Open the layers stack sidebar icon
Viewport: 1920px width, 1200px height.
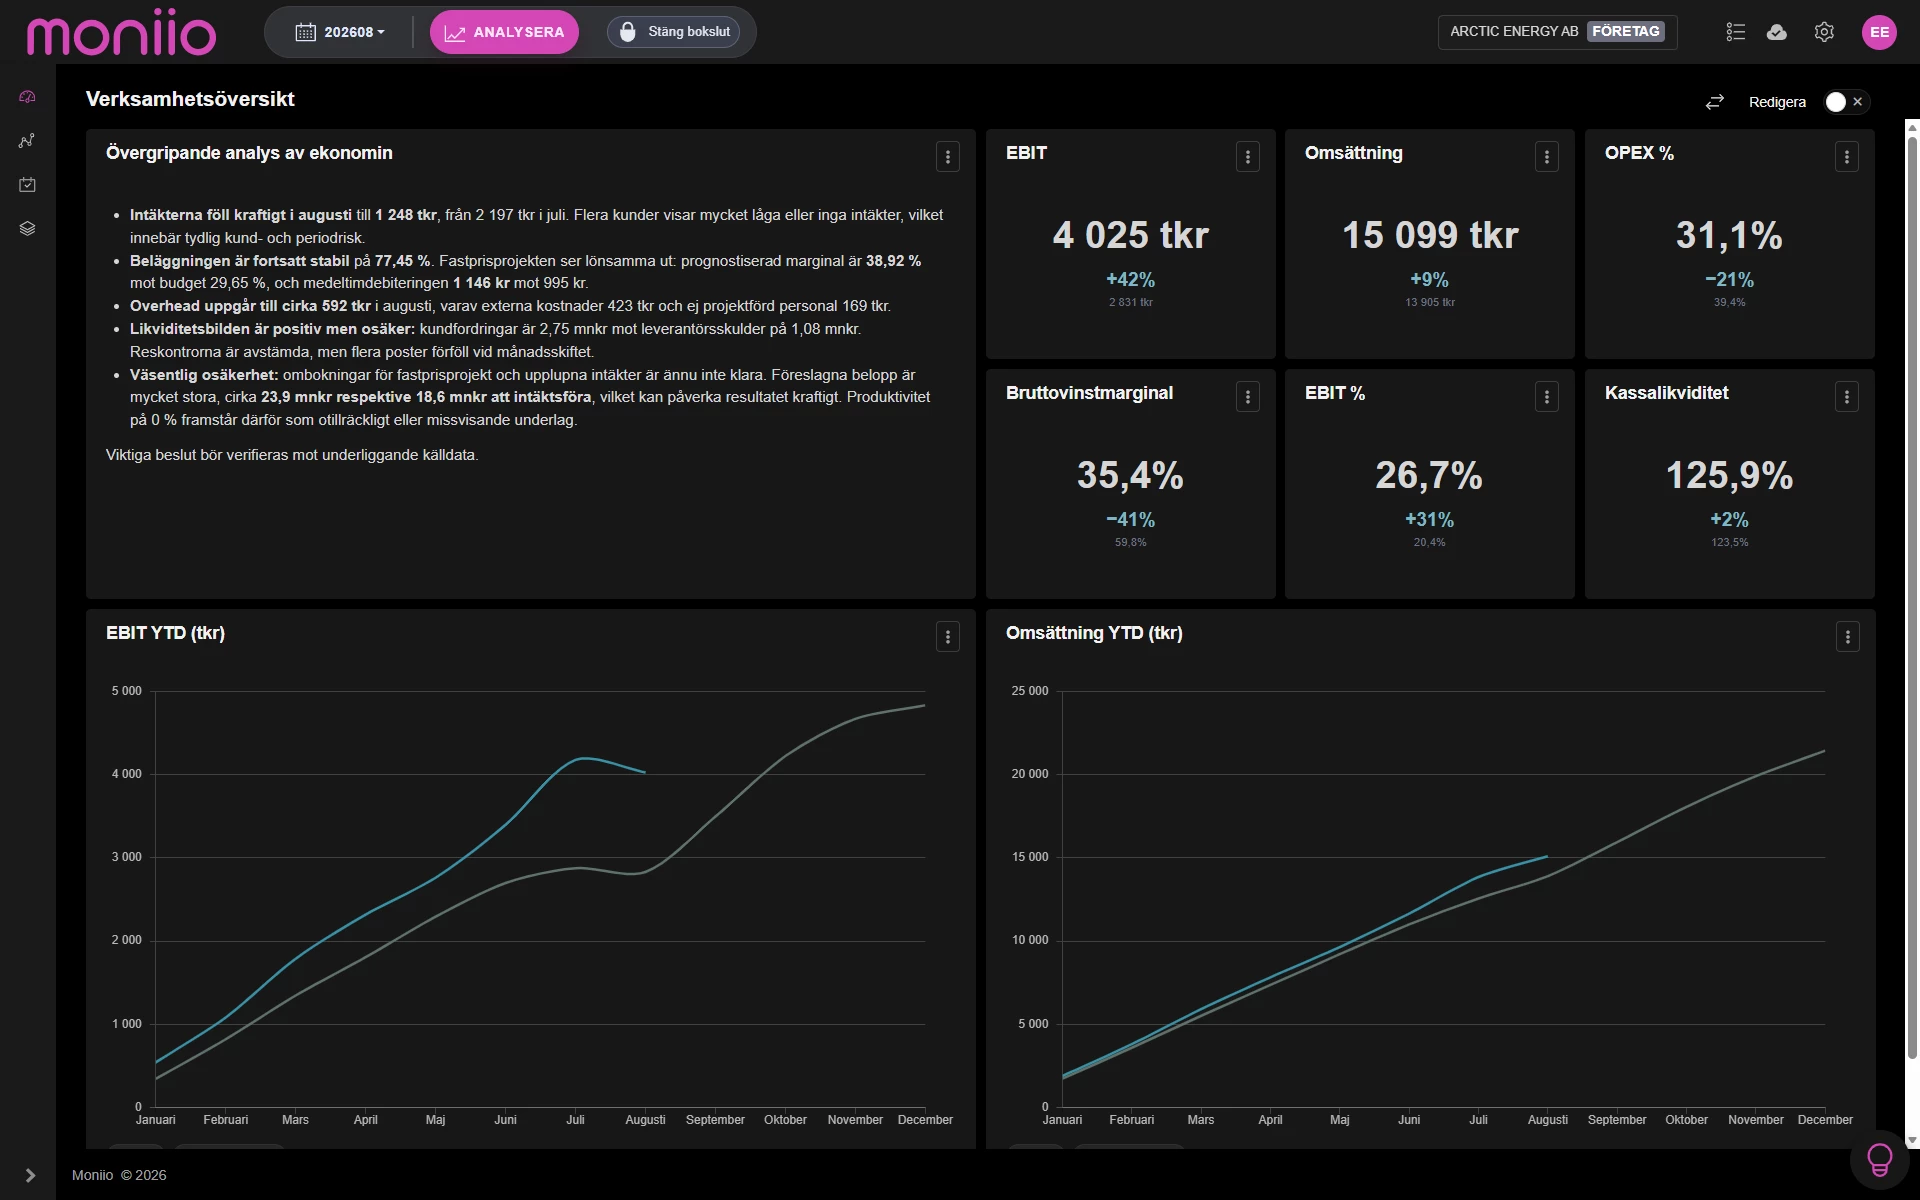pos(27,229)
